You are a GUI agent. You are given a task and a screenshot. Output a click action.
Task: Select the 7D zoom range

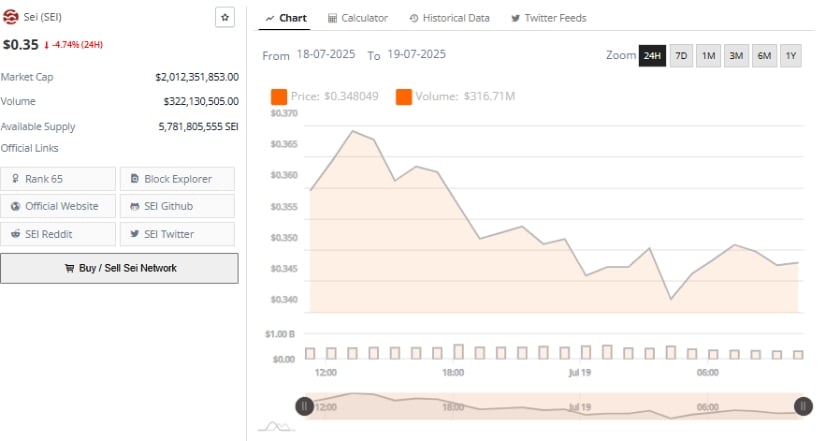coord(681,56)
